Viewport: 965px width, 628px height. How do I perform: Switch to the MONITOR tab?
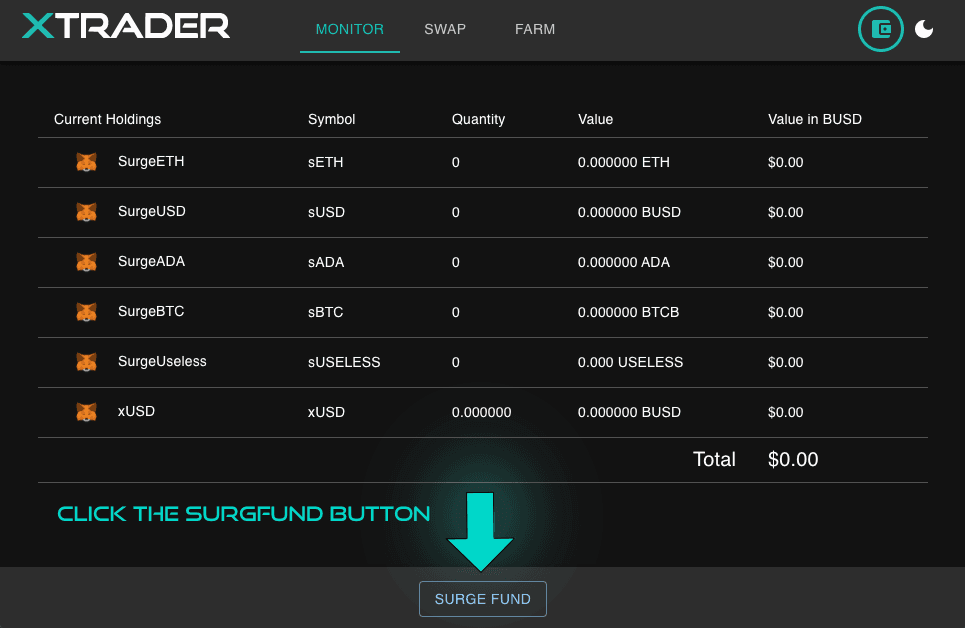[350, 29]
